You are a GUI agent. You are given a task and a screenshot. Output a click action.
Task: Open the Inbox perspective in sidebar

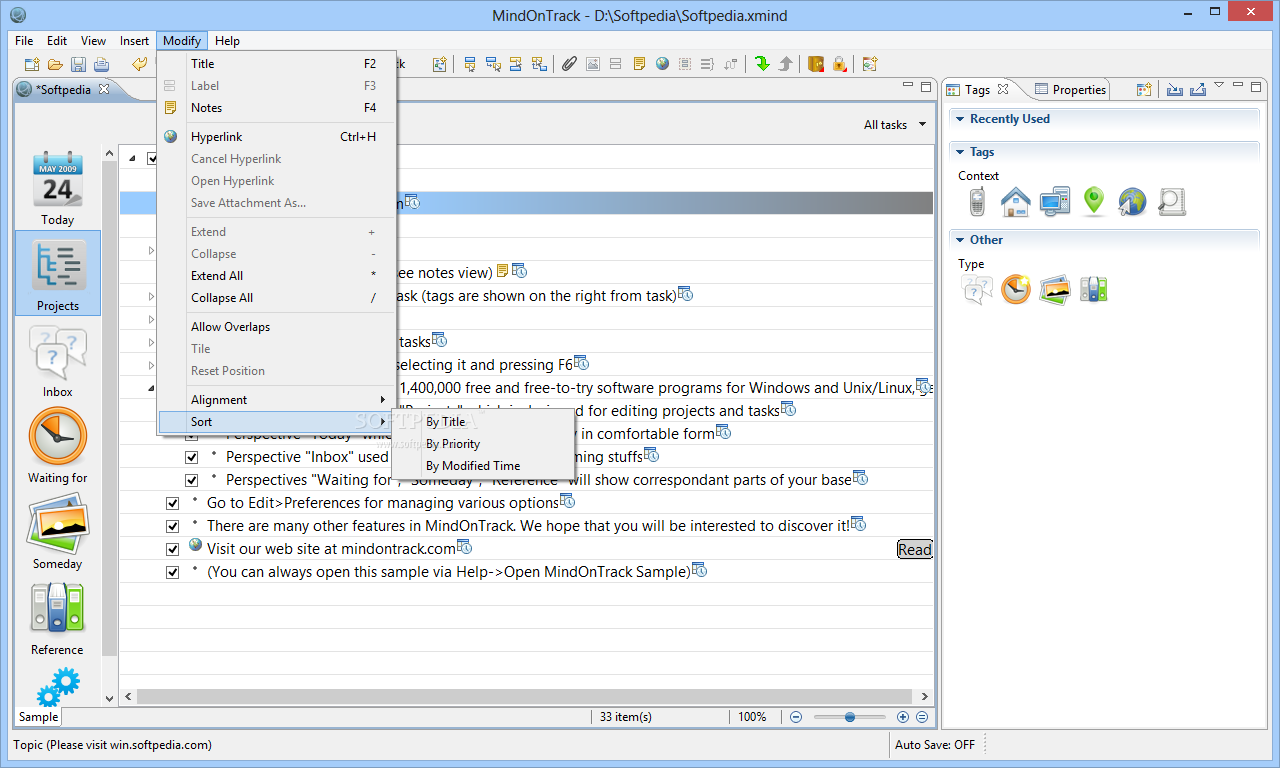[57, 362]
